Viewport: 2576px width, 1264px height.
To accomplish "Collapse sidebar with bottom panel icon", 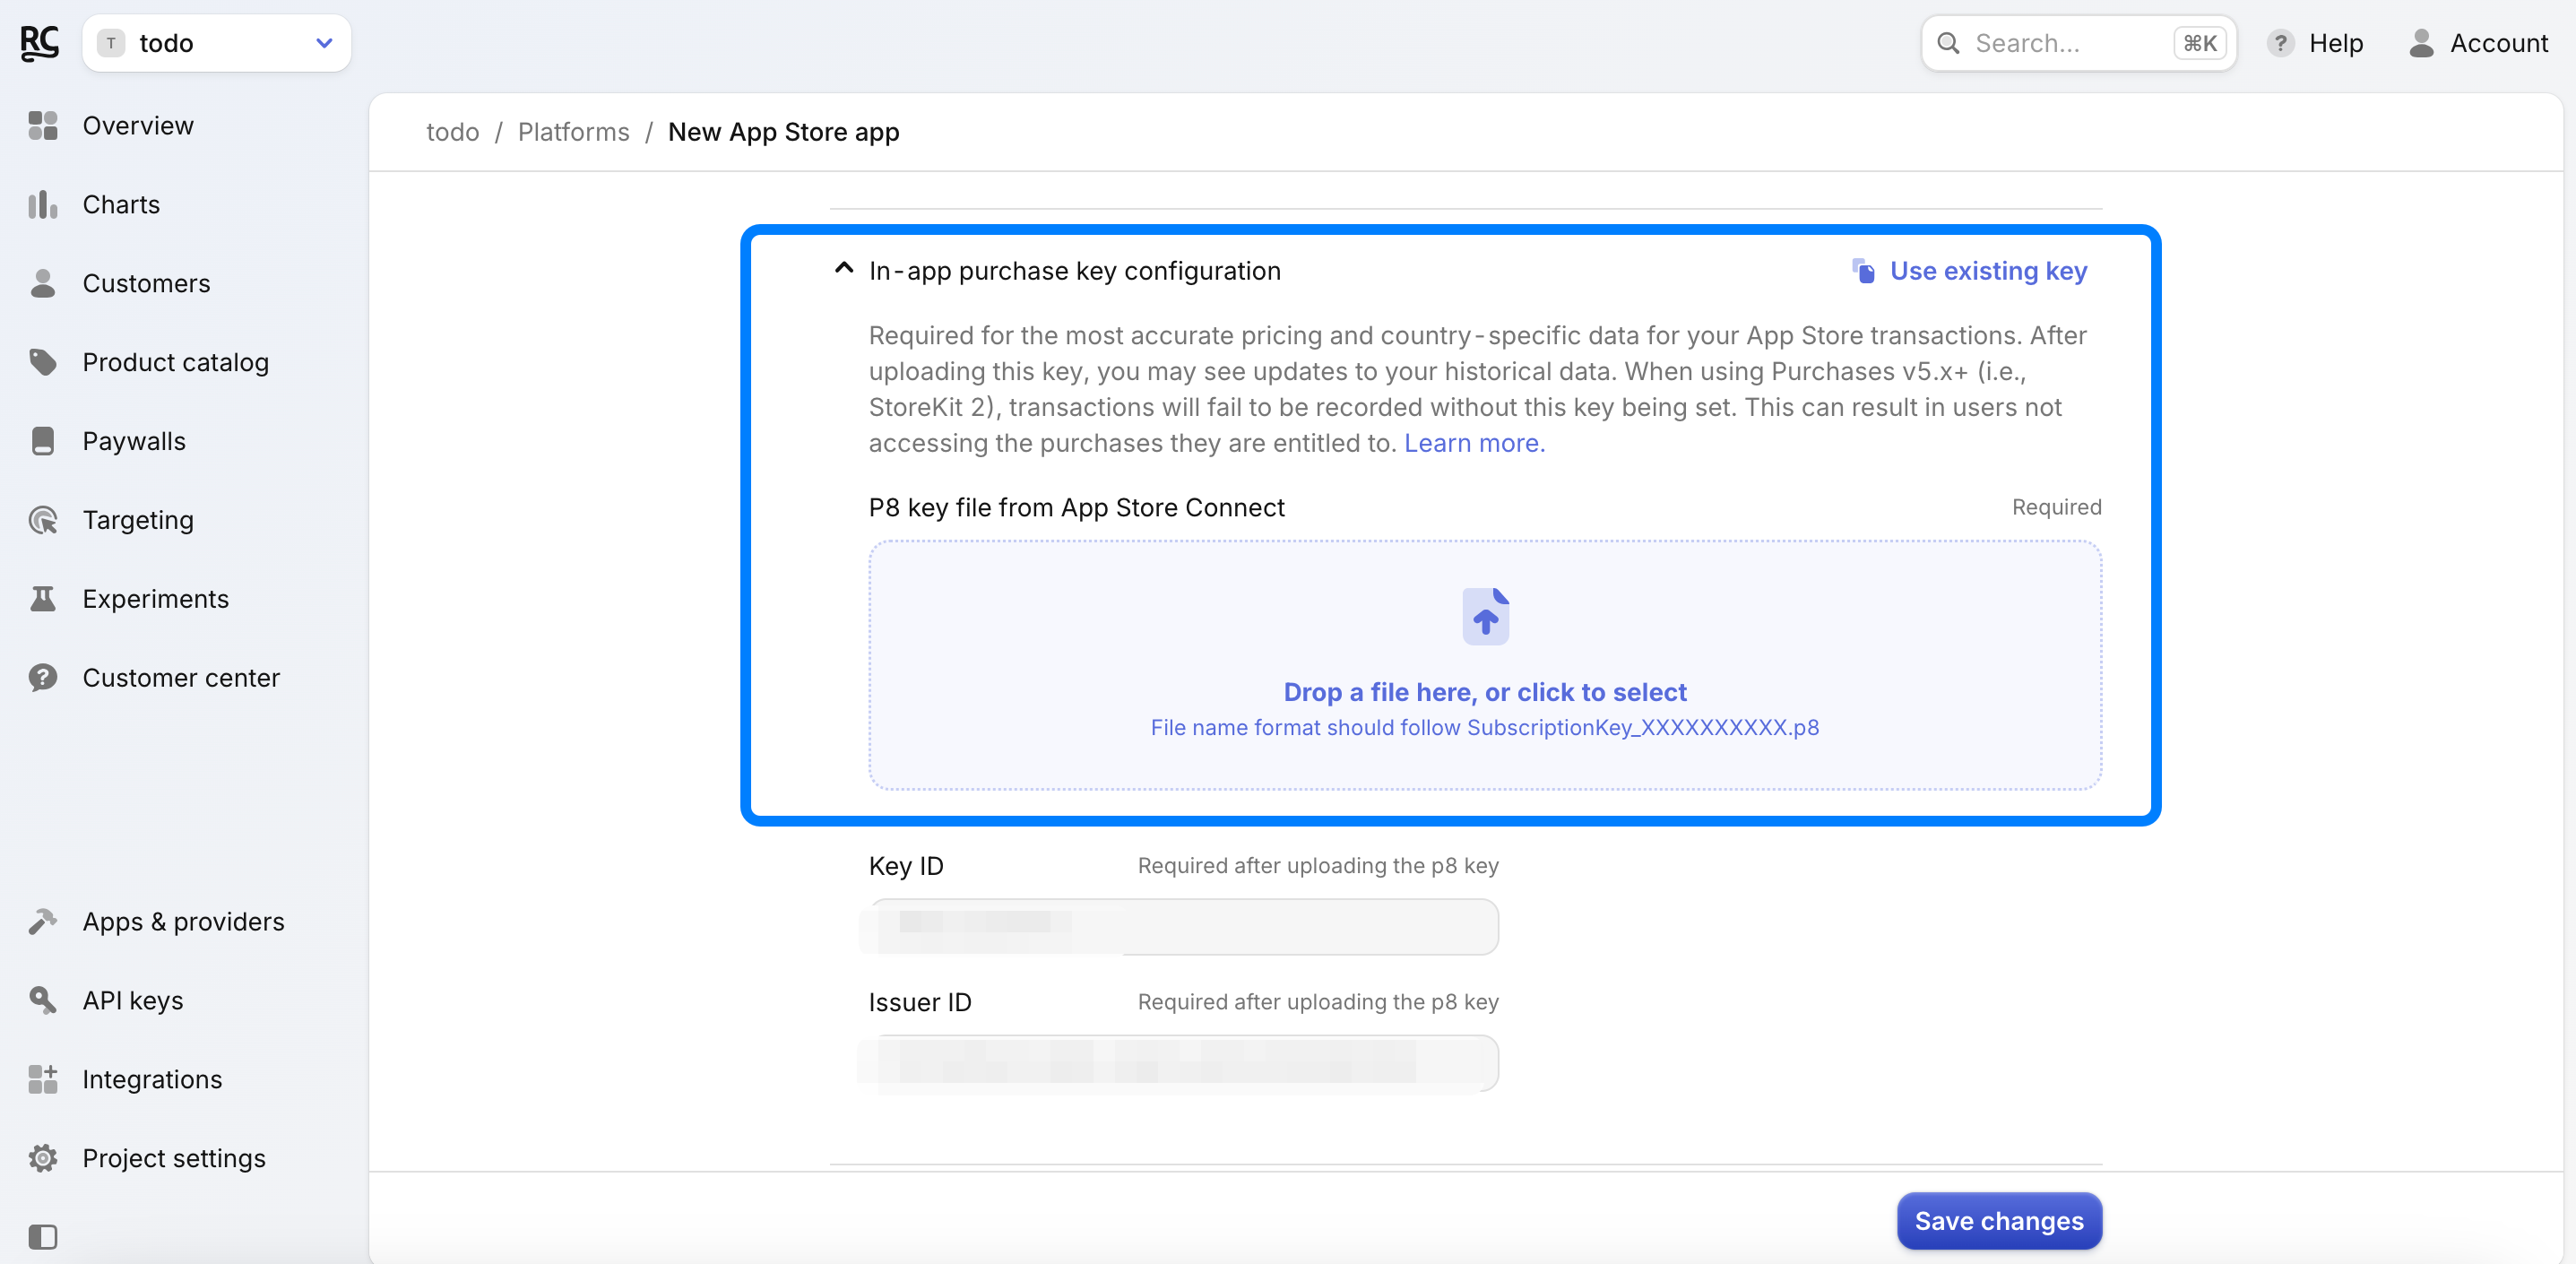I will tap(42, 1236).
